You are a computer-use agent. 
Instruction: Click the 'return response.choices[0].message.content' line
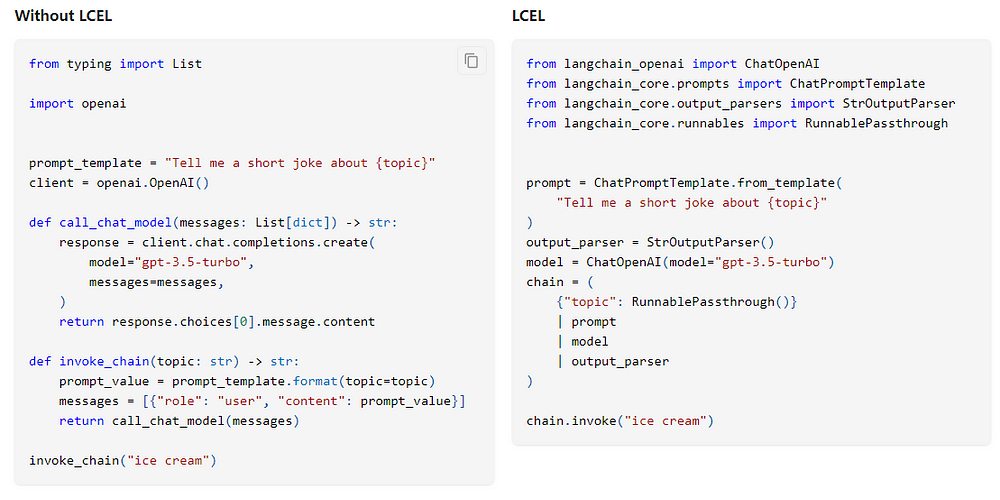point(217,322)
